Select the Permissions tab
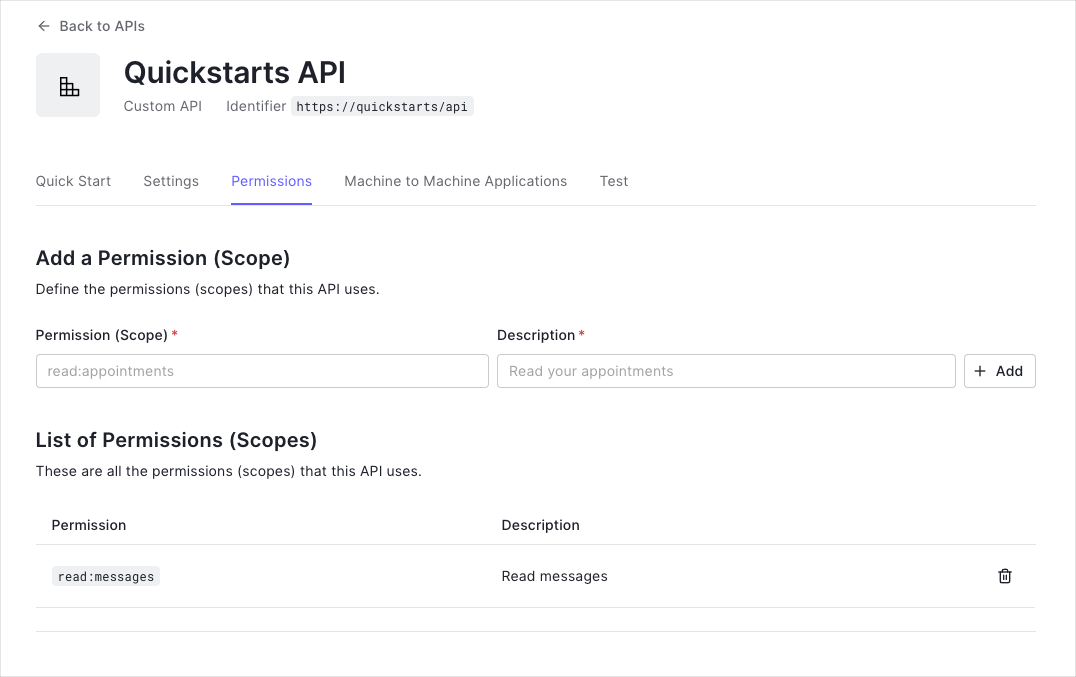The height and width of the screenshot is (677, 1076). [271, 181]
